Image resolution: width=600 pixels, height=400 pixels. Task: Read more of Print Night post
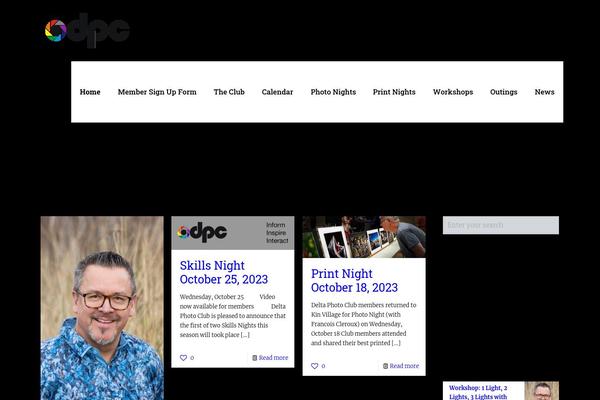coord(404,366)
